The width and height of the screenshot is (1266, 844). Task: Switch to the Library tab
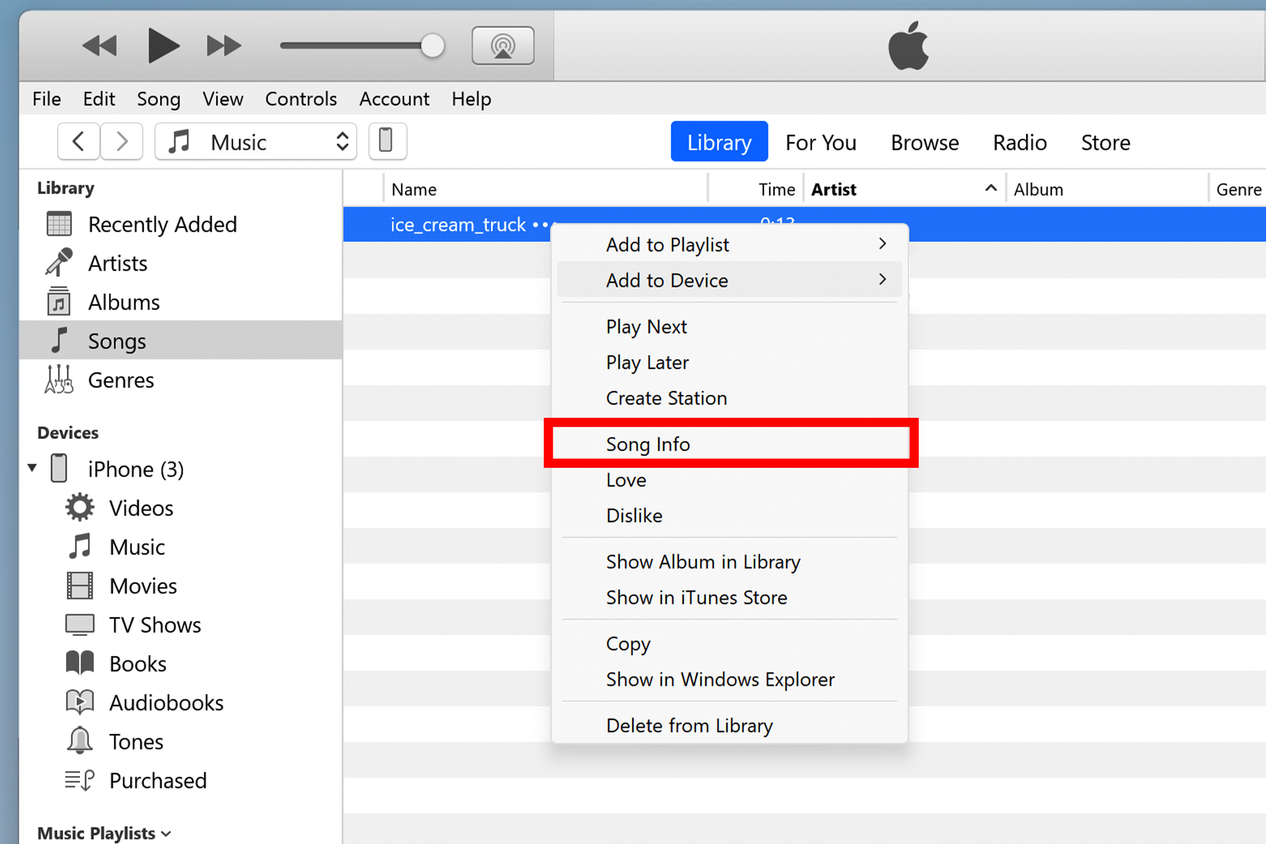(719, 142)
